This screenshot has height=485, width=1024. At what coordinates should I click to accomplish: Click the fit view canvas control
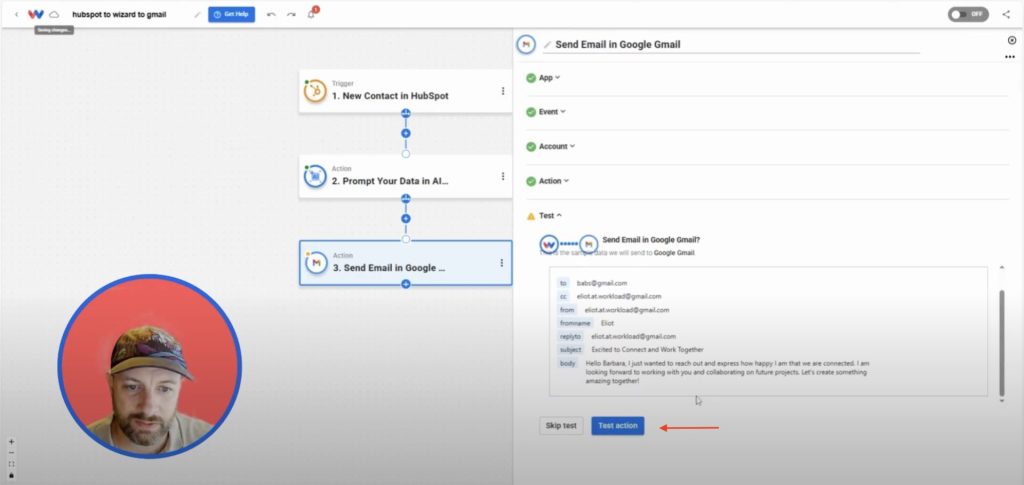[x=11, y=464]
